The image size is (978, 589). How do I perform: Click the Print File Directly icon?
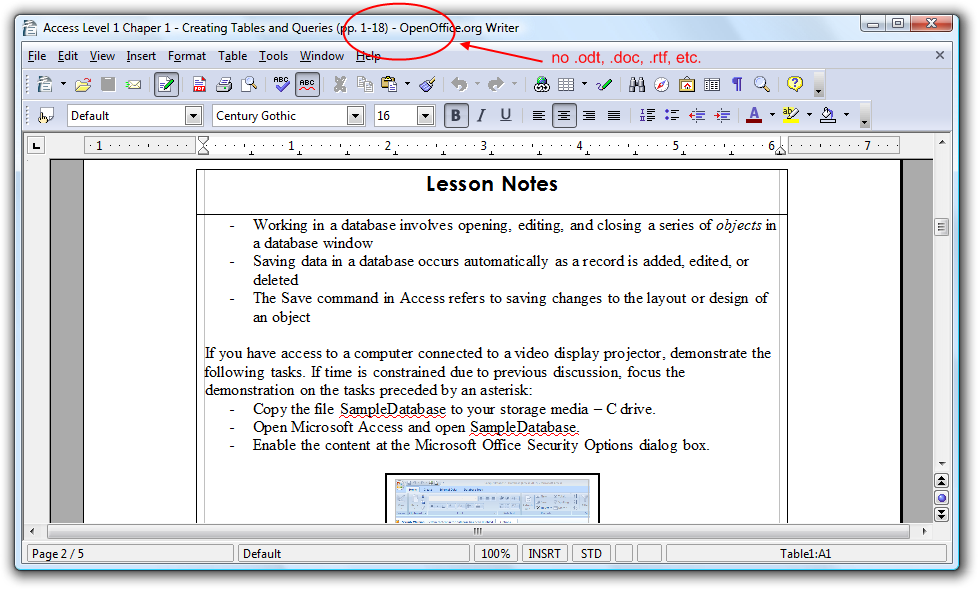click(x=224, y=85)
